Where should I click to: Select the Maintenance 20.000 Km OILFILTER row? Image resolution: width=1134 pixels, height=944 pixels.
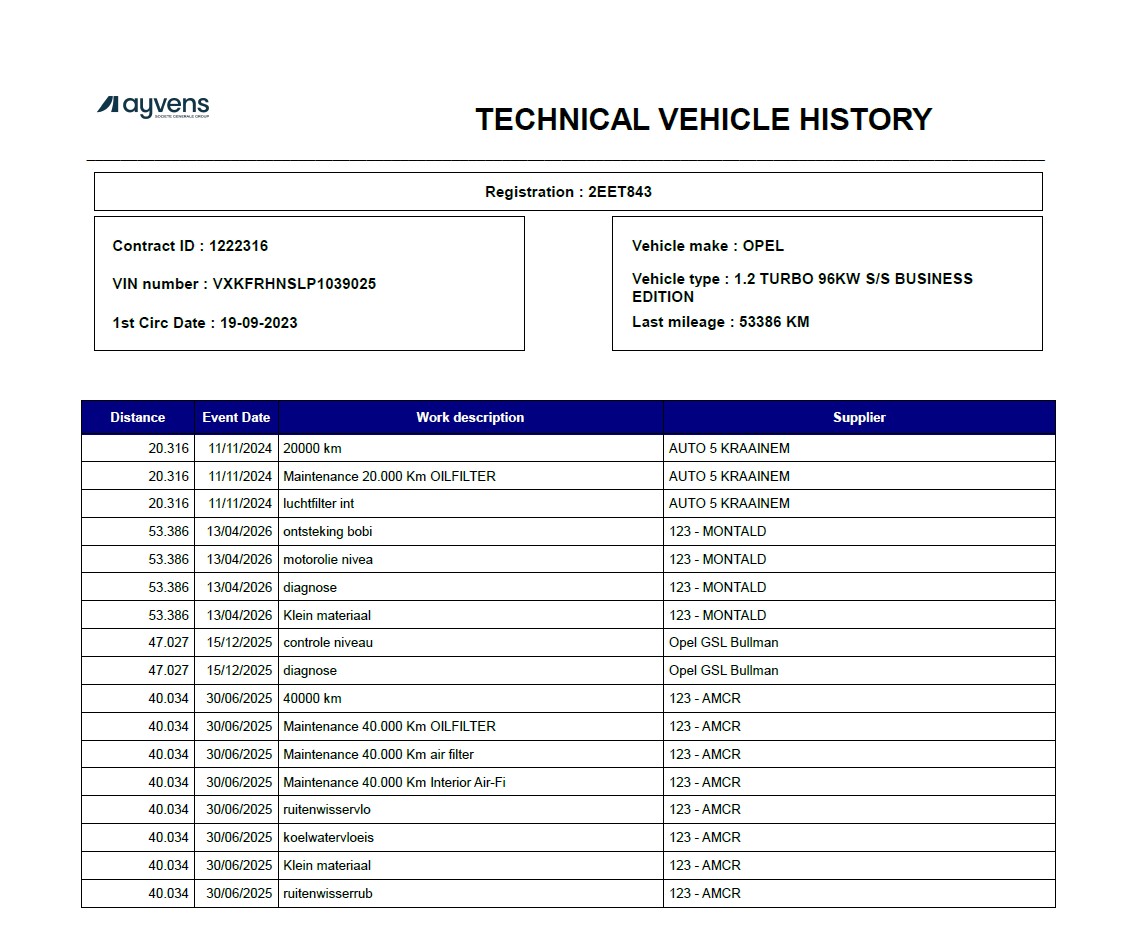(568, 476)
